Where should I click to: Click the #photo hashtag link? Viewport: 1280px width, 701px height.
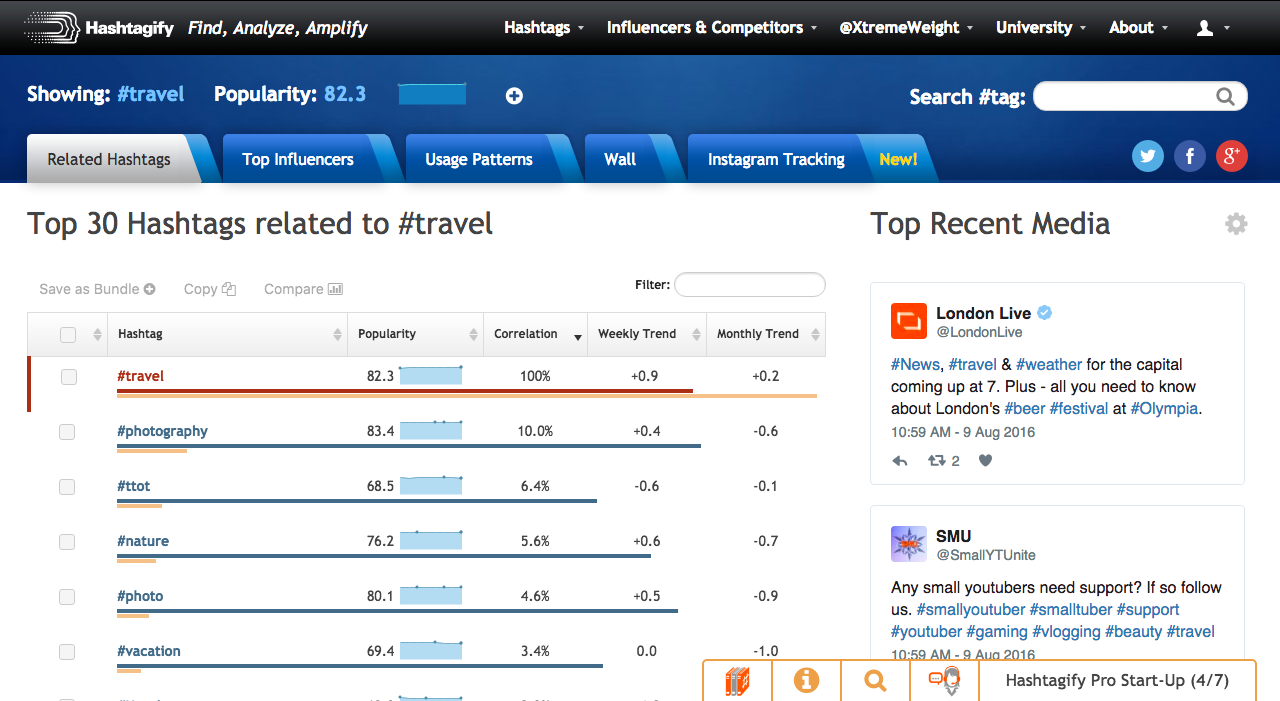[x=140, y=596]
